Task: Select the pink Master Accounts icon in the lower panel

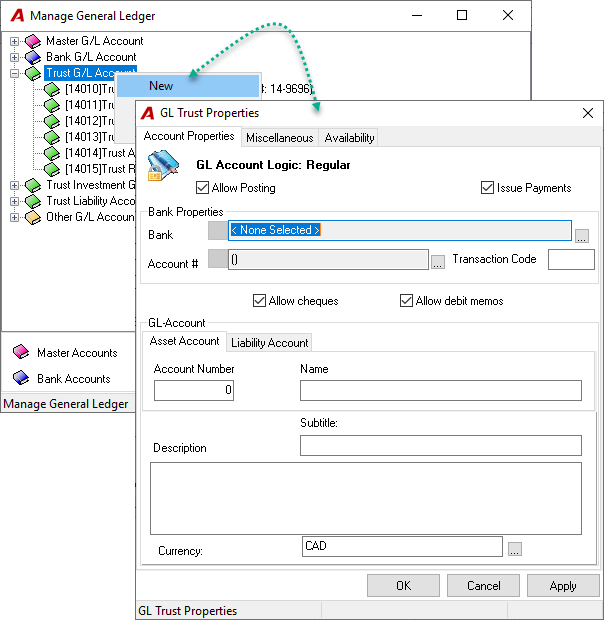Action: pyautogui.click(x=21, y=352)
